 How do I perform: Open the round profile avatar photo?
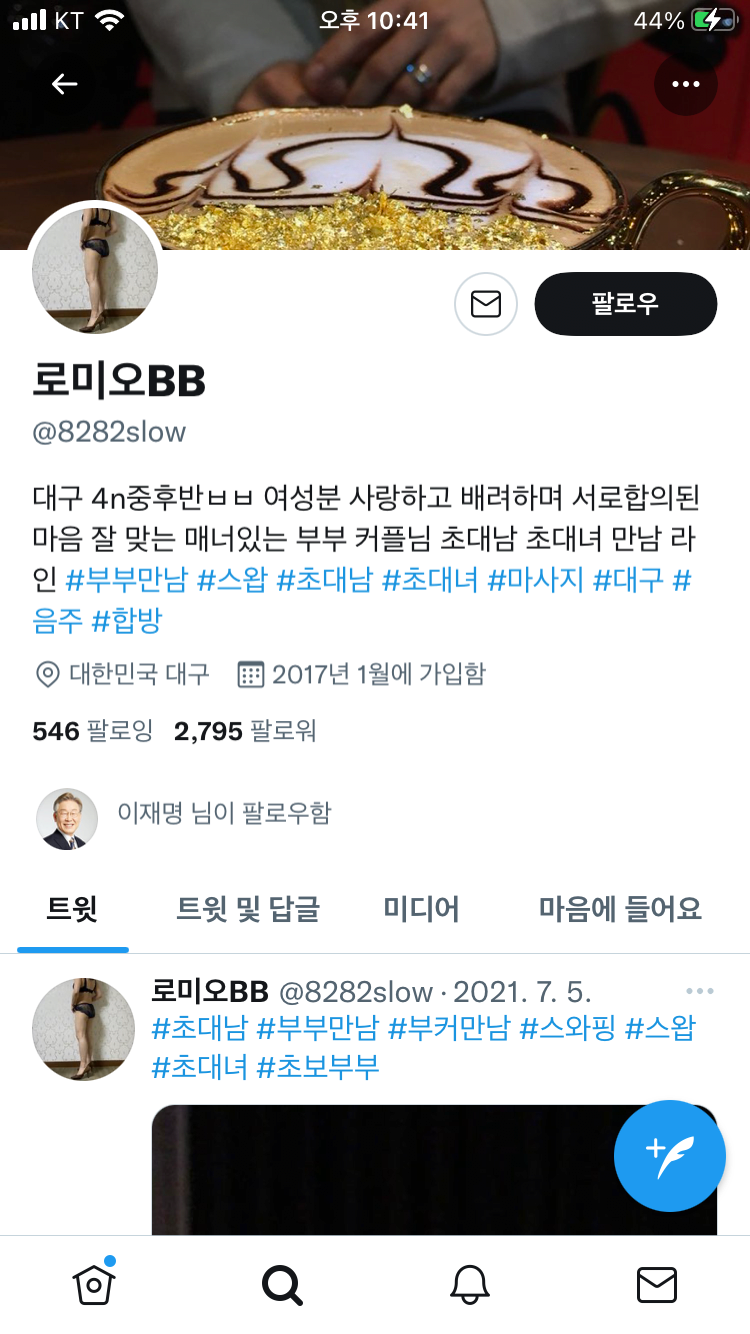point(96,271)
